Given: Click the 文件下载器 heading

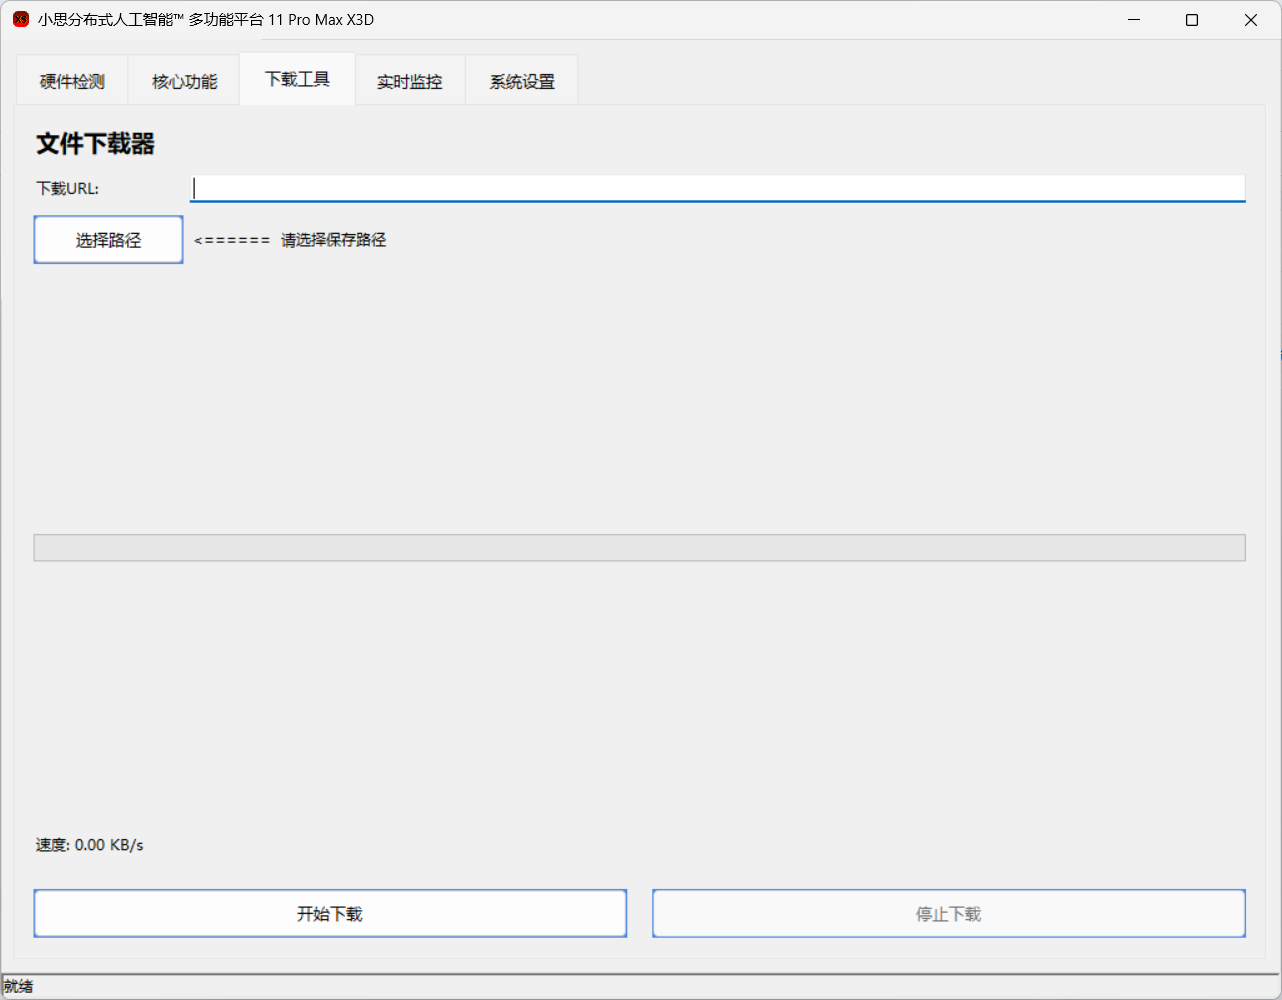Looking at the screenshot, I should [96, 144].
